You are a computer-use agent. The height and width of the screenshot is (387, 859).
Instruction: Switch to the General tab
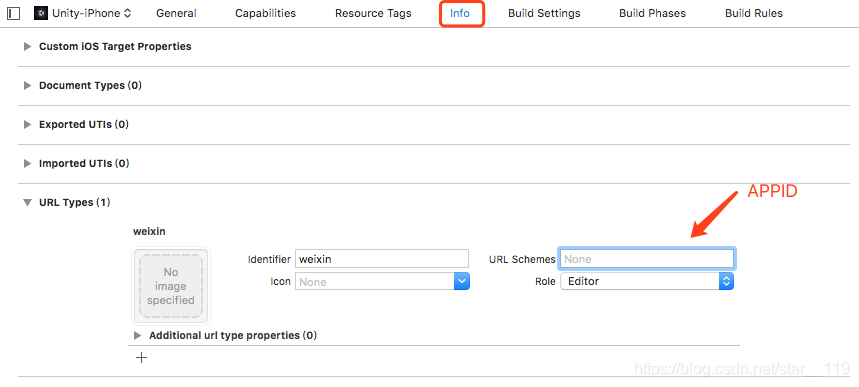[x=176, y=13]
